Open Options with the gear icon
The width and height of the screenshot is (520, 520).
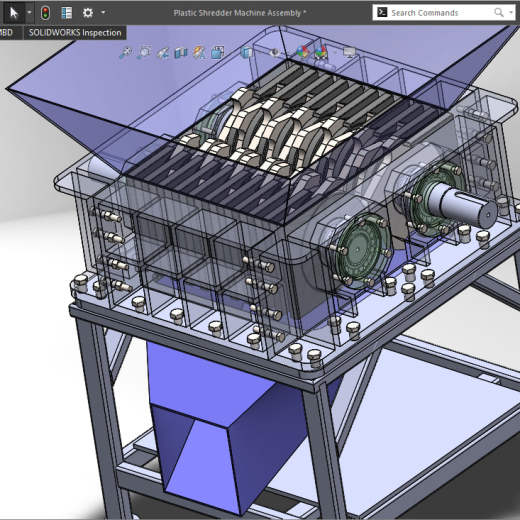[88, 13]
